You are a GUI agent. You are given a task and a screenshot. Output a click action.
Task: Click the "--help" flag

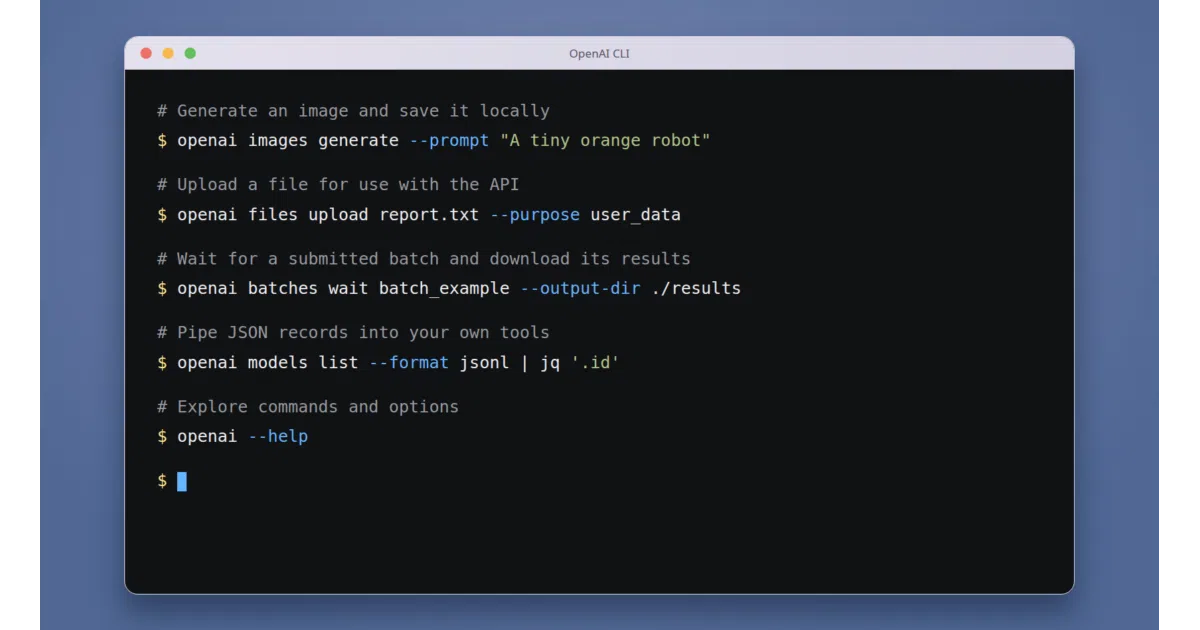click(278, 437)
